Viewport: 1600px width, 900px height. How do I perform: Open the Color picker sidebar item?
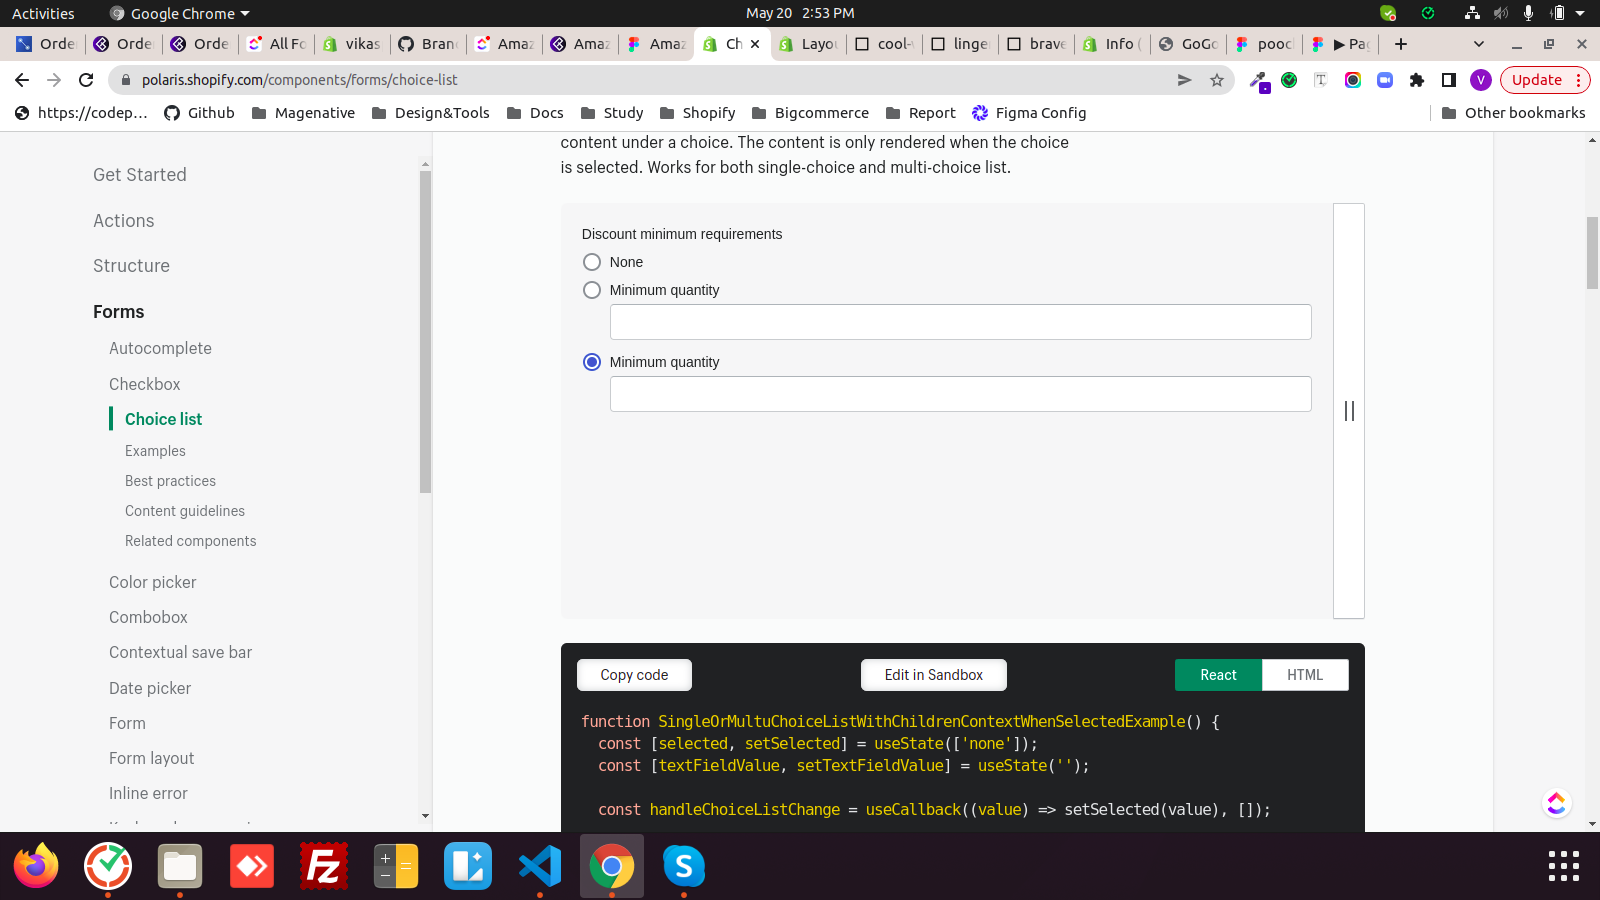click(152, 582)
